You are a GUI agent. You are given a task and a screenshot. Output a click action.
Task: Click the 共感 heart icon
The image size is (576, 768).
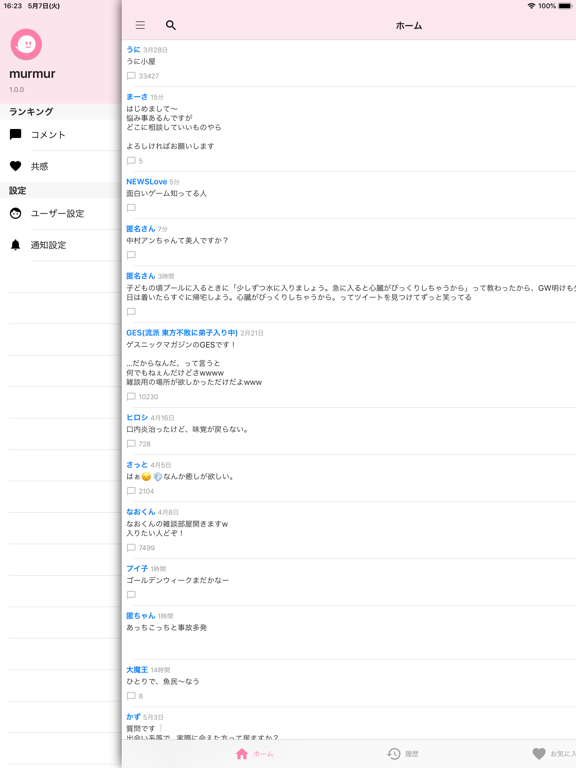(16, 167)
